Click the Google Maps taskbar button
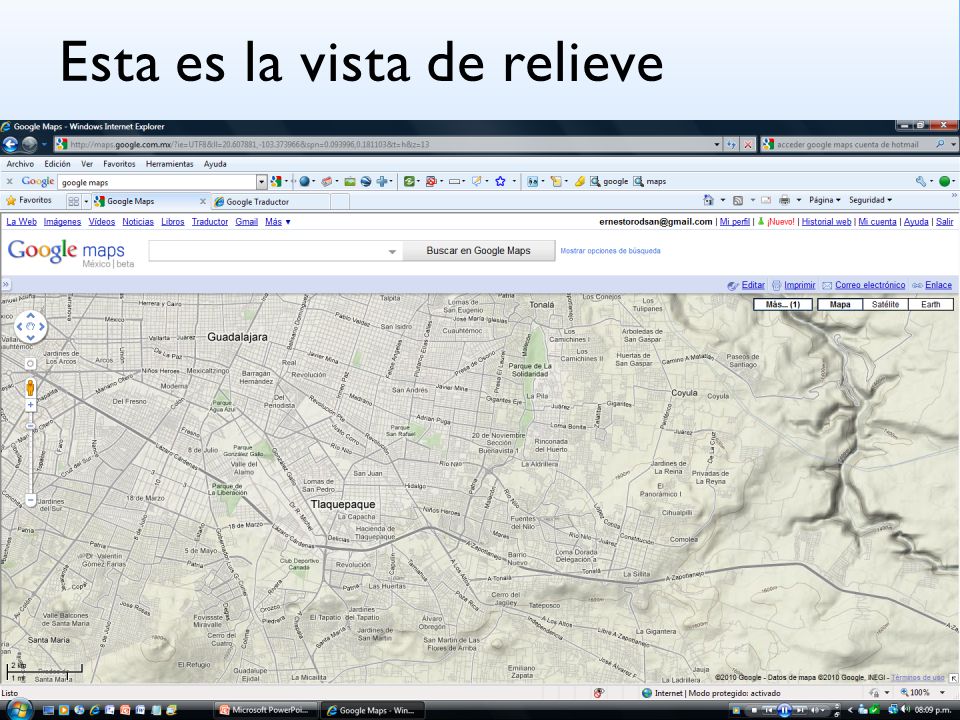 tap(372, 710)
